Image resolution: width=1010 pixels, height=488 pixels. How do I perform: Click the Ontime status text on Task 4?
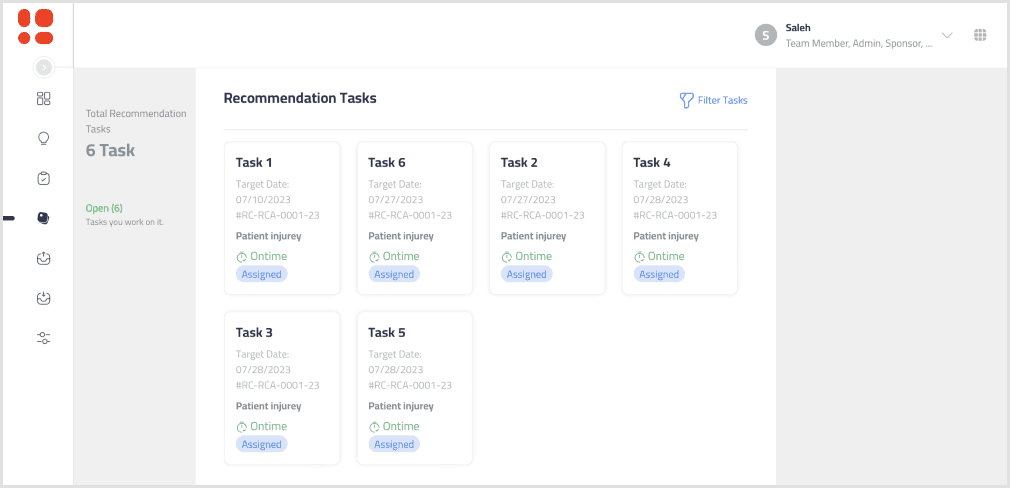click(x=666, y=256)
